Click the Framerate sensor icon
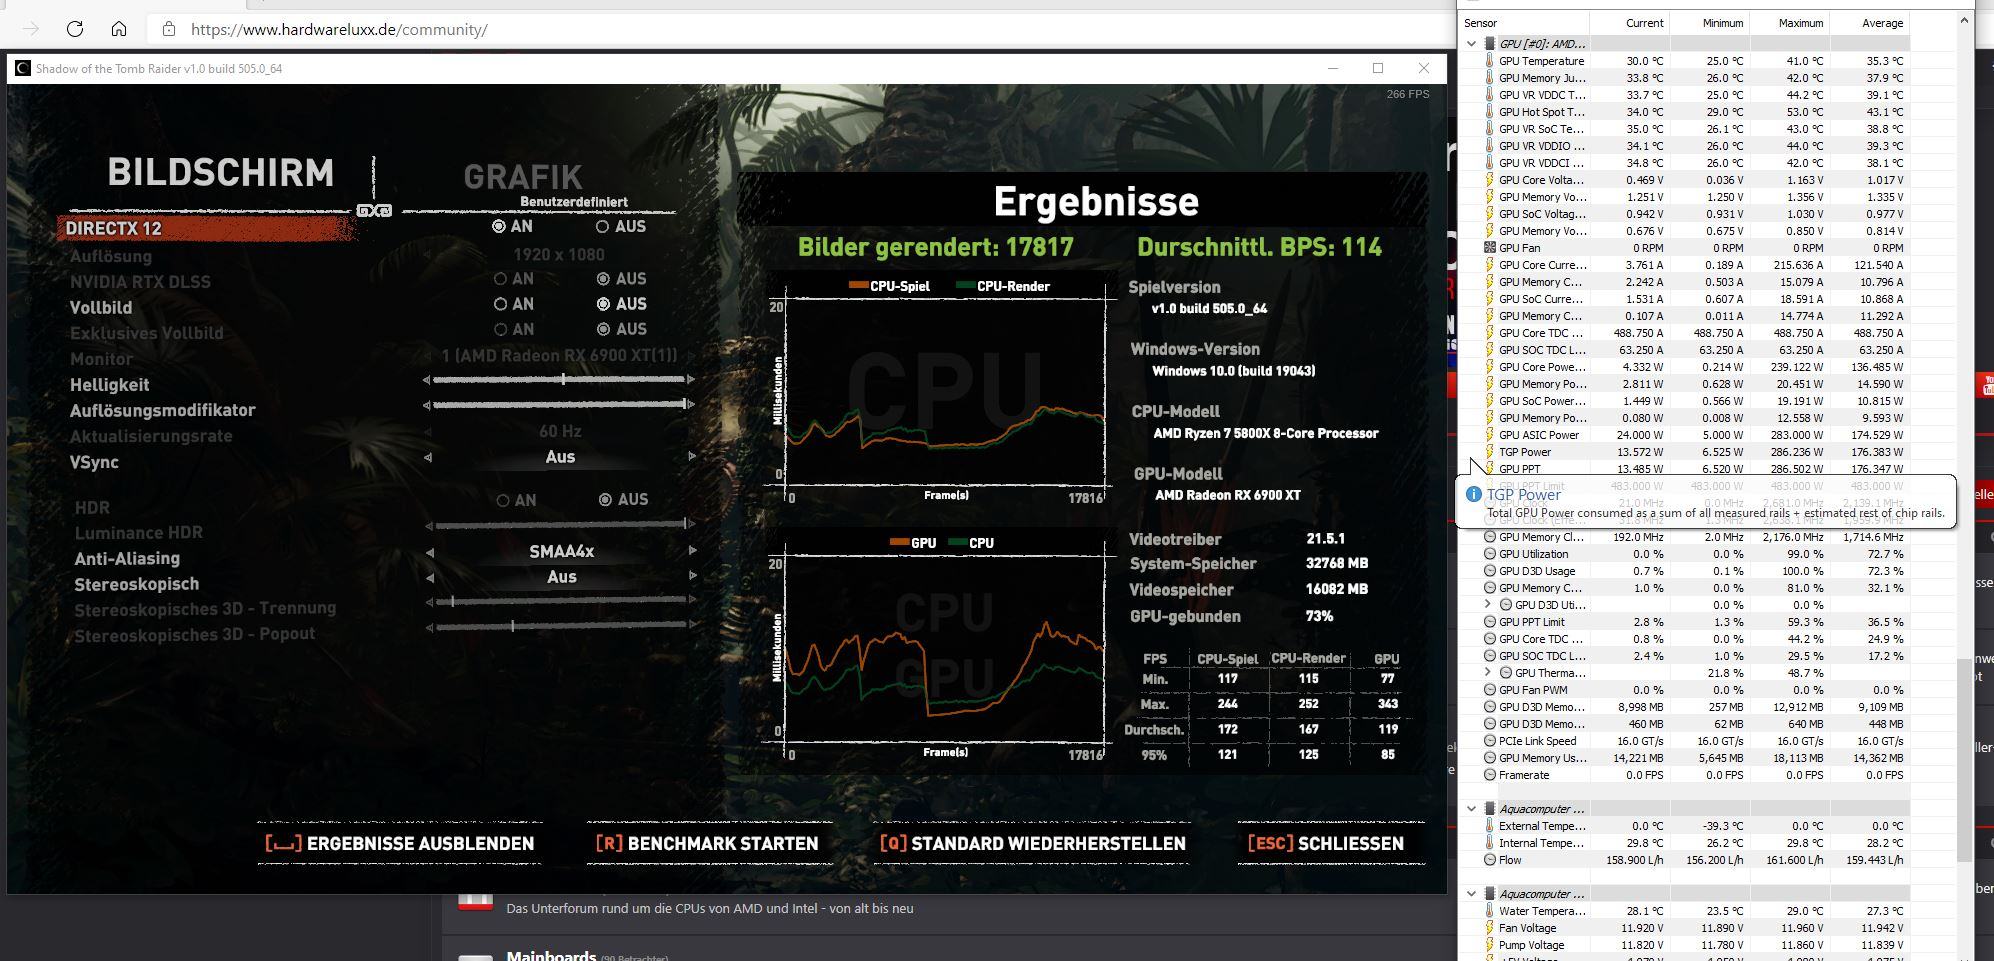1994x961 pixels. point(1489,775)
